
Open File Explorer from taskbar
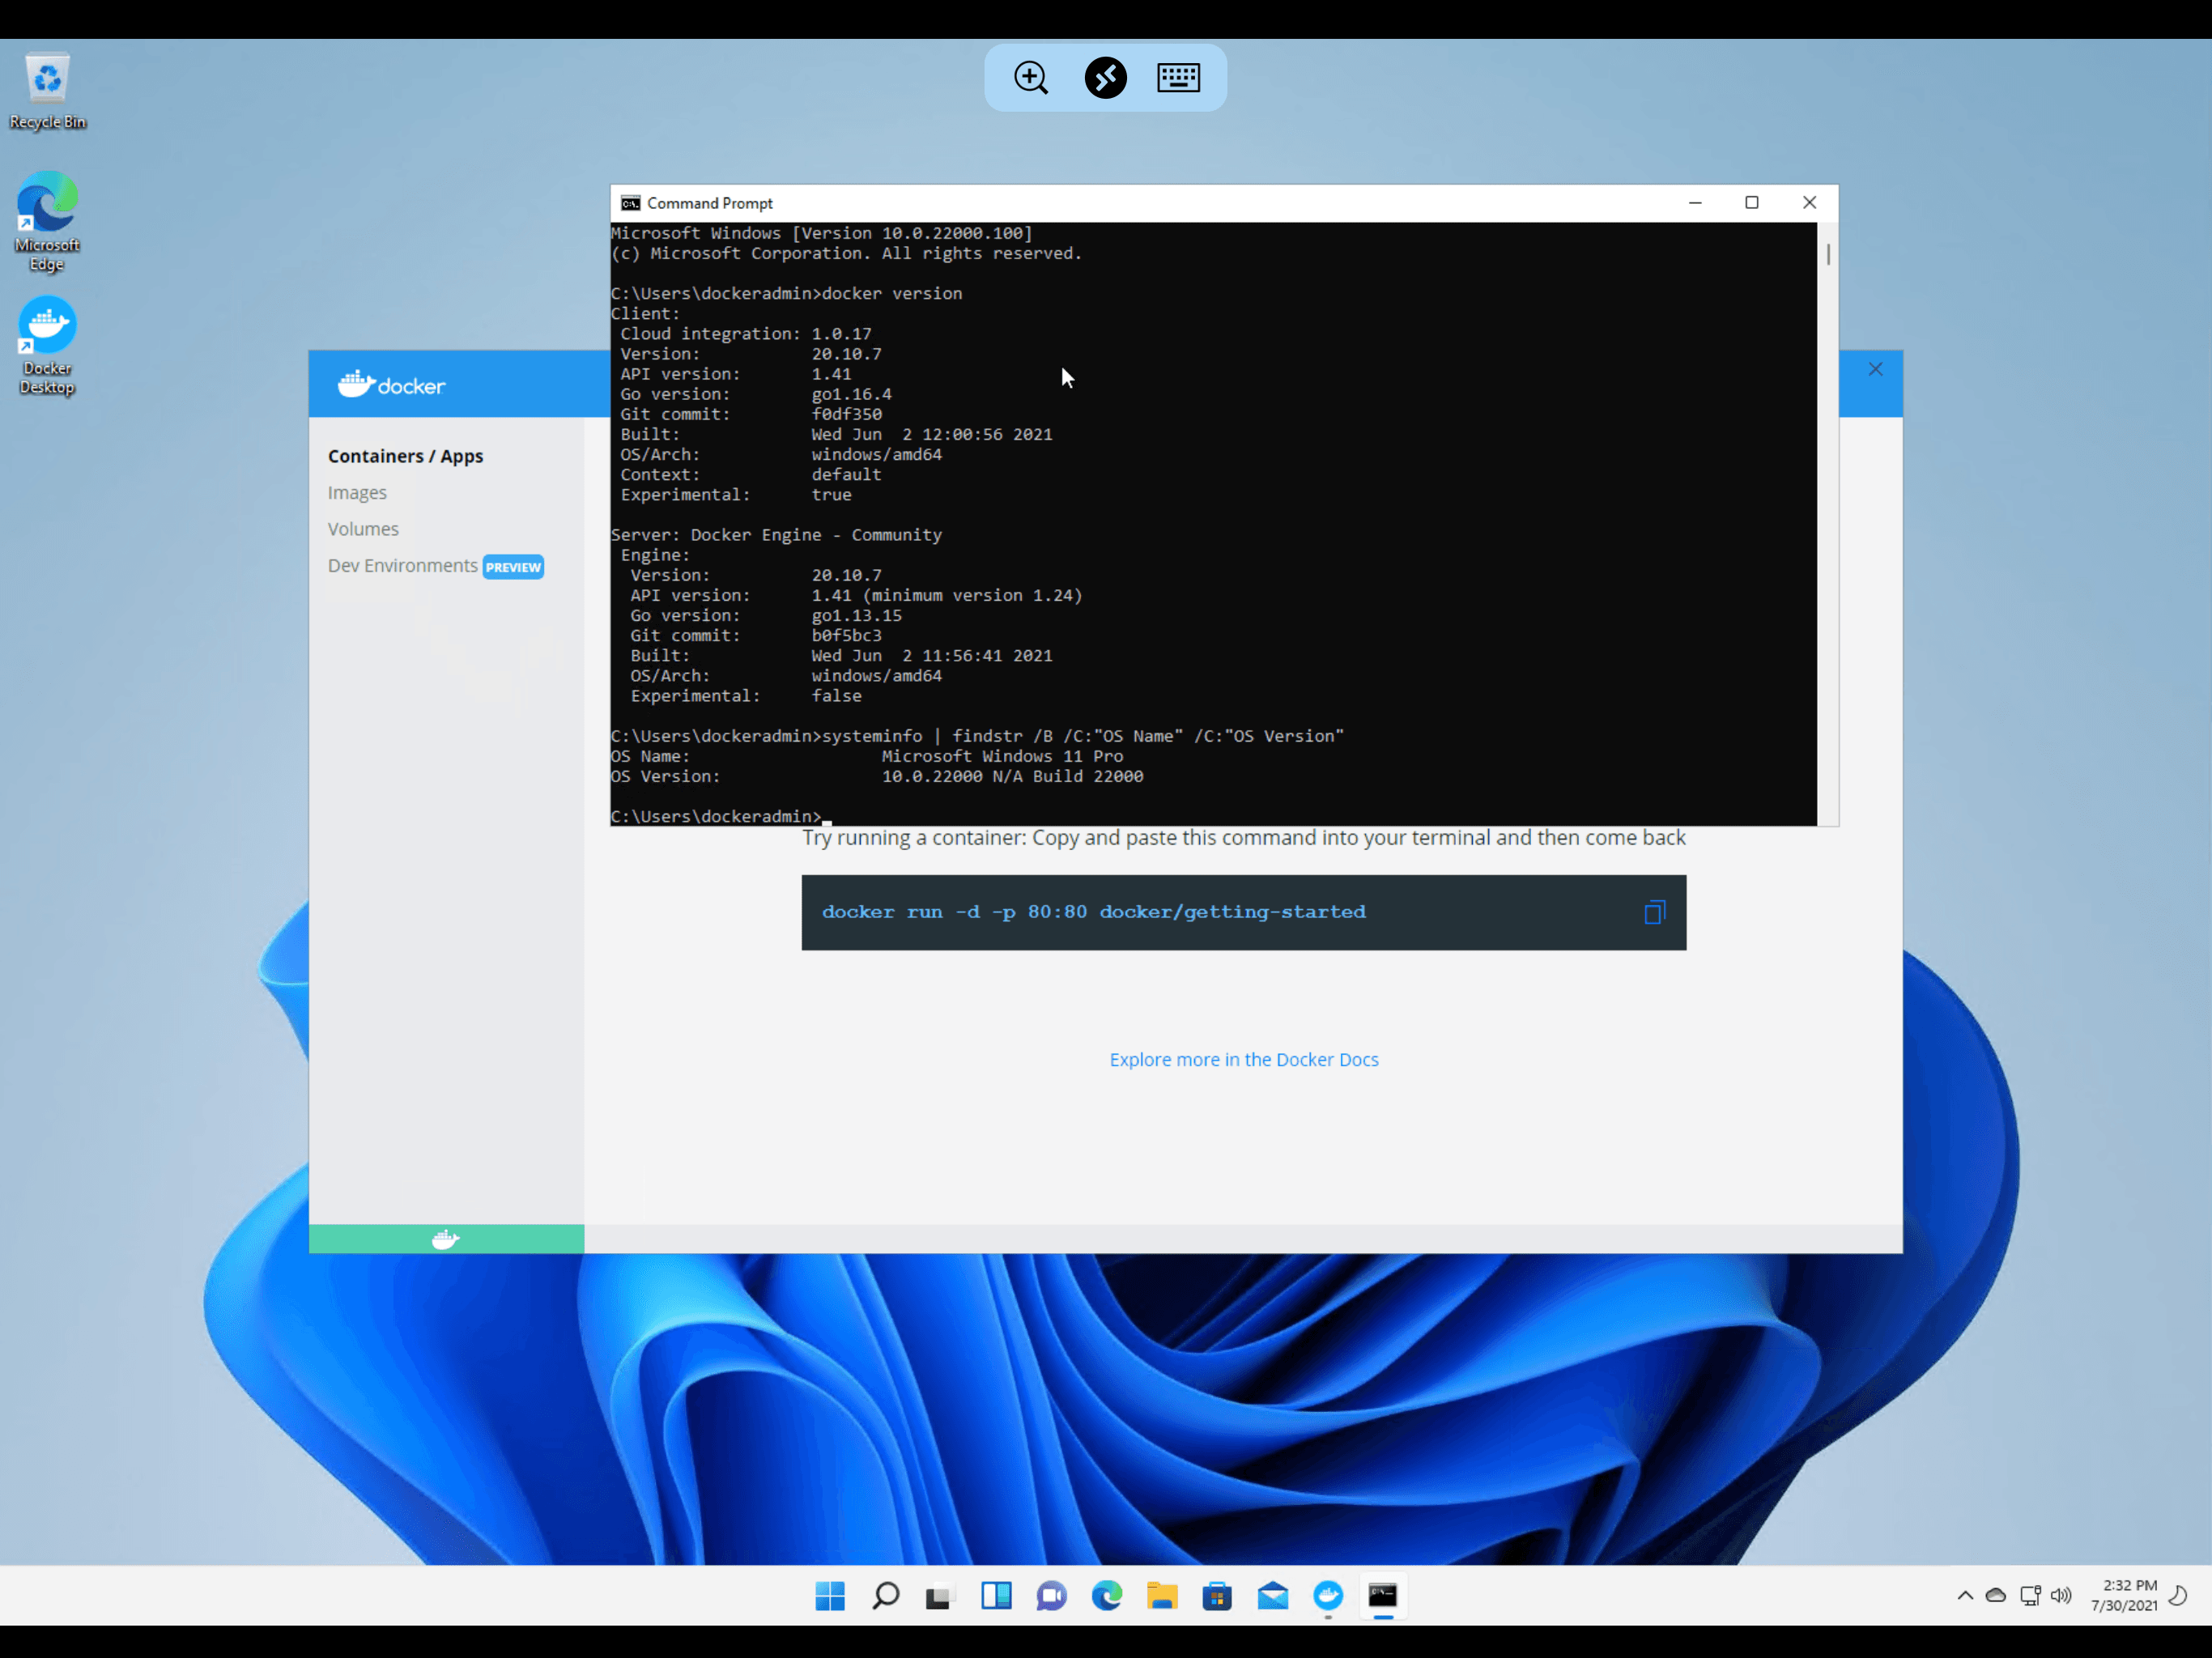[x=1161, y=1596]
